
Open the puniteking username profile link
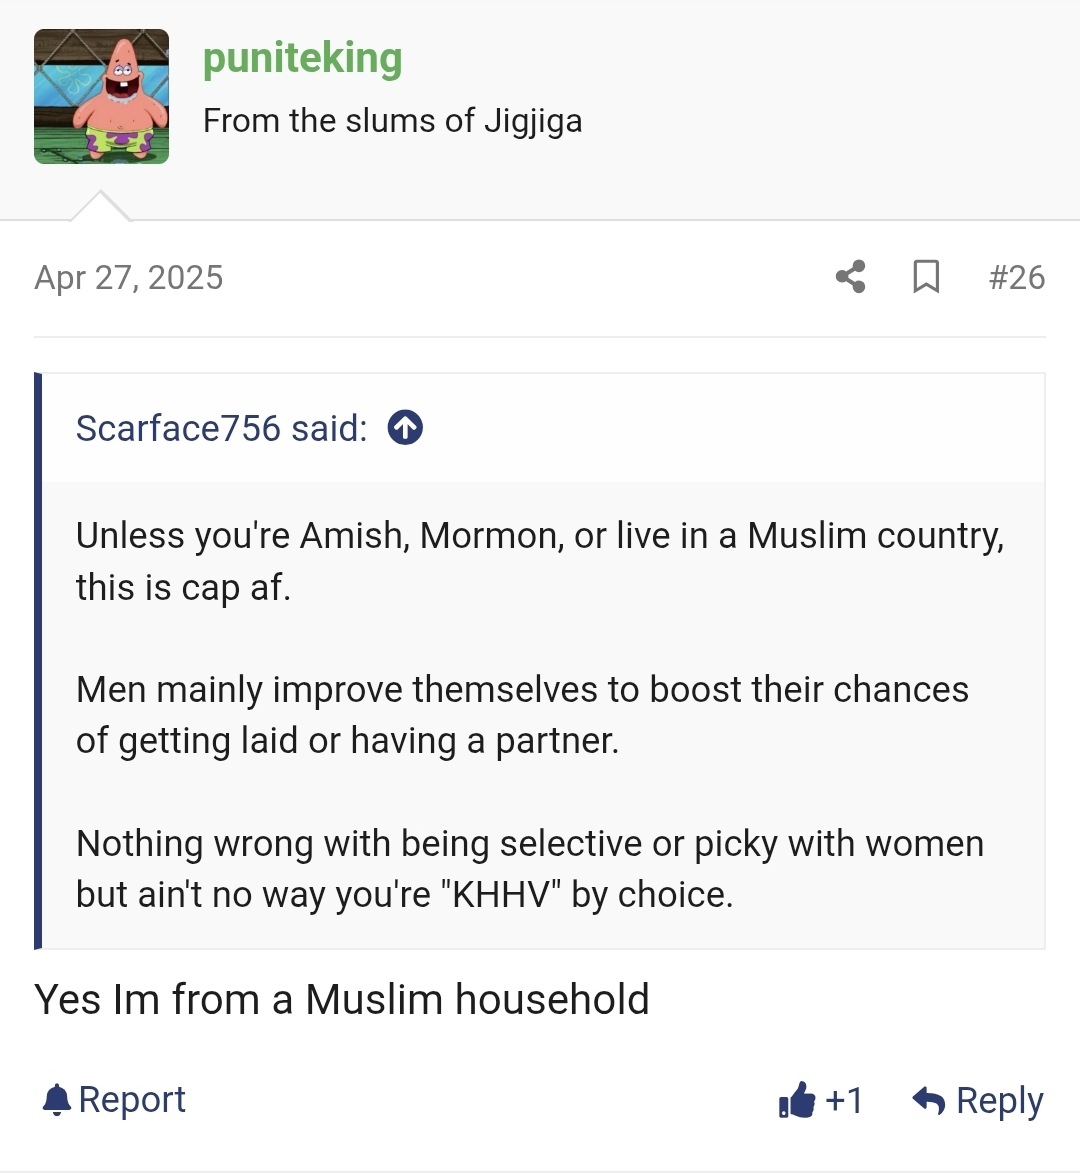tap(302, 58)
